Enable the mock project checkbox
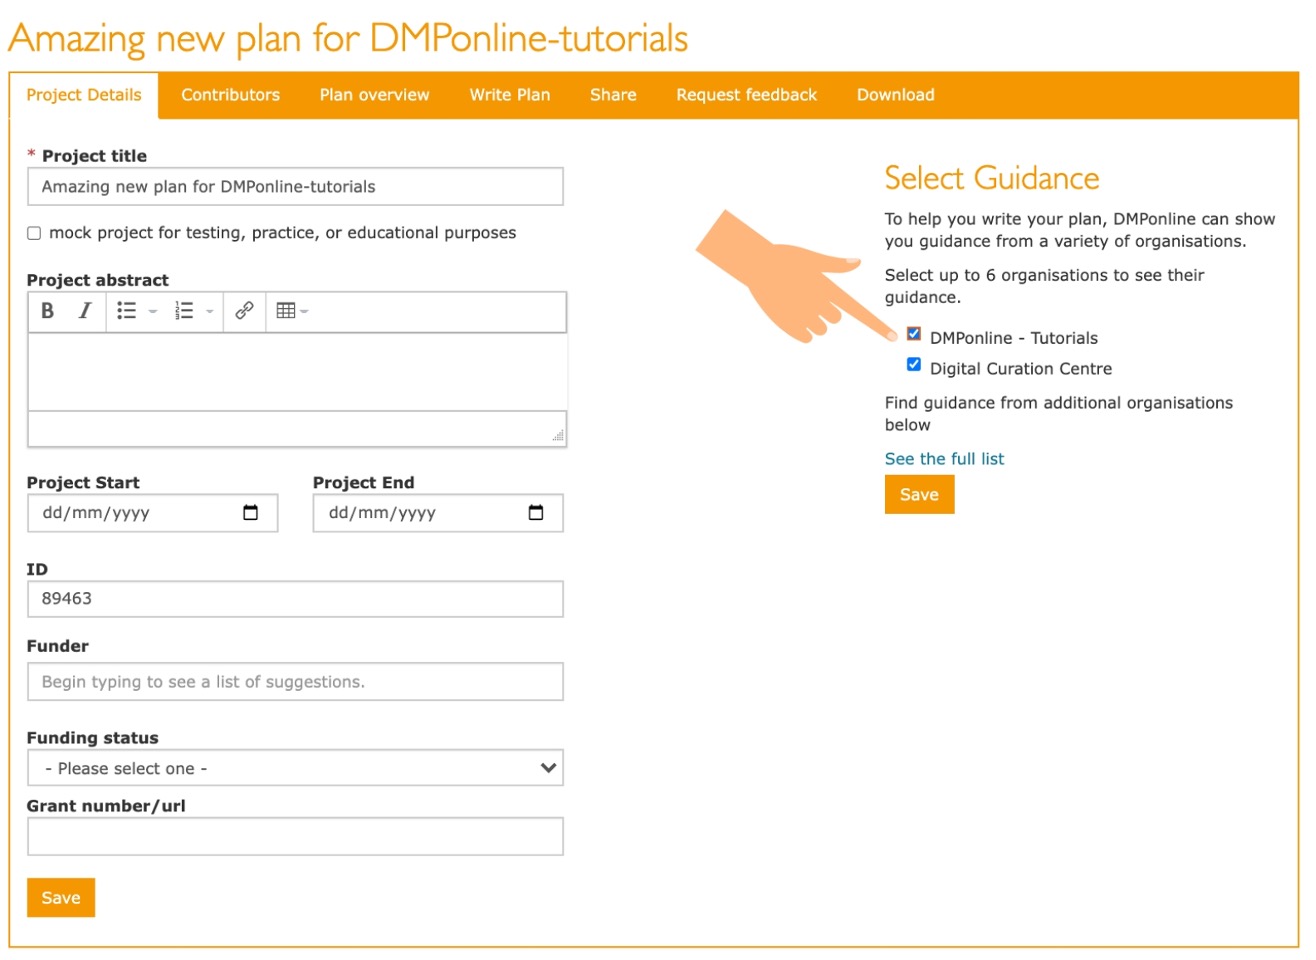This screenshot has height=960, width=1316. [x=33, y=232]
